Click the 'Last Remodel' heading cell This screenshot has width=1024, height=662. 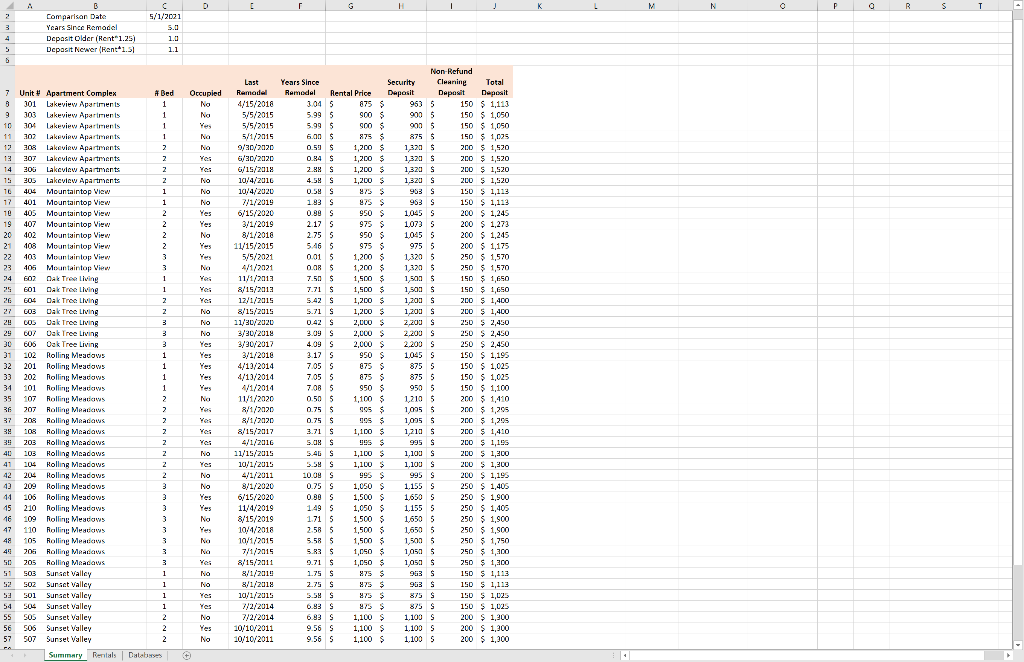click(x=252, y=82)
